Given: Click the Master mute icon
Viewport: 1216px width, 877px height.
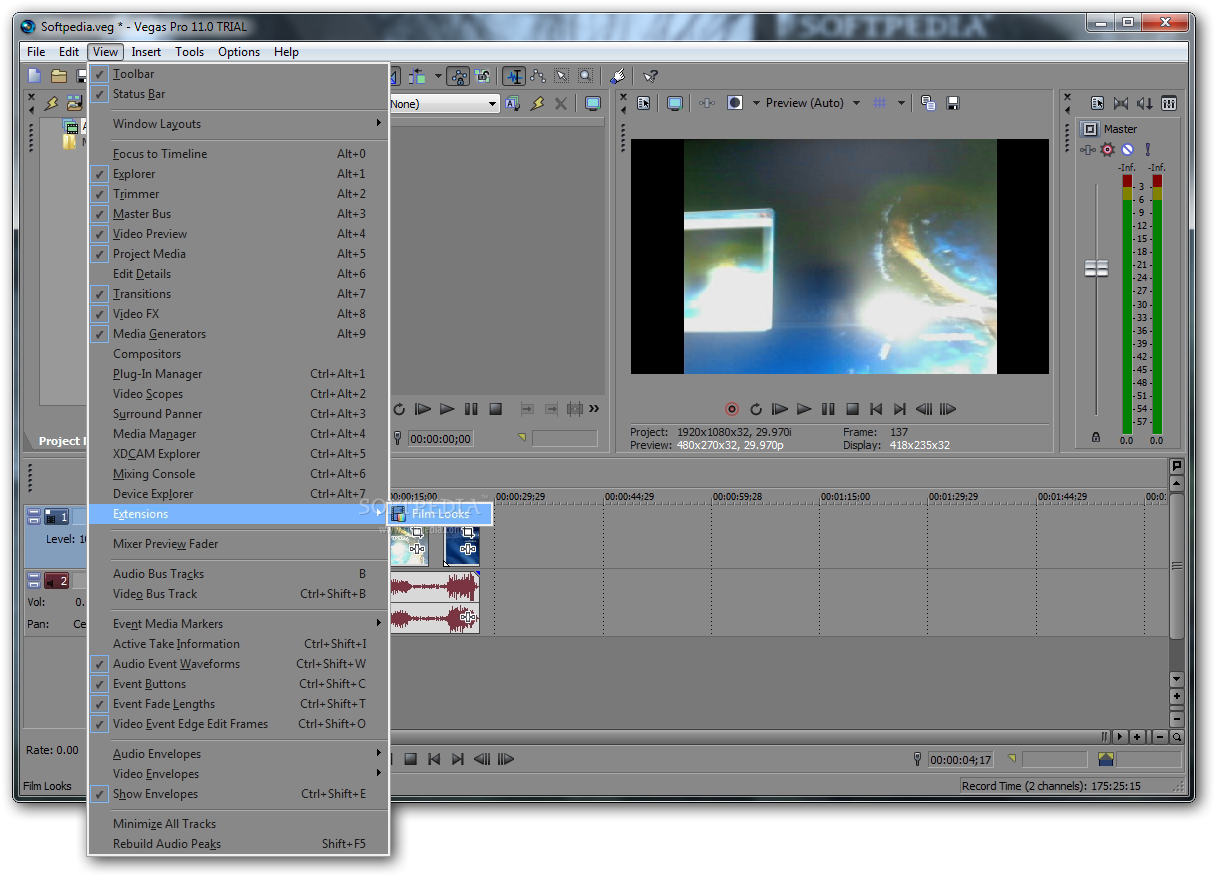Looking at the screenshot, I should 1127,149.
